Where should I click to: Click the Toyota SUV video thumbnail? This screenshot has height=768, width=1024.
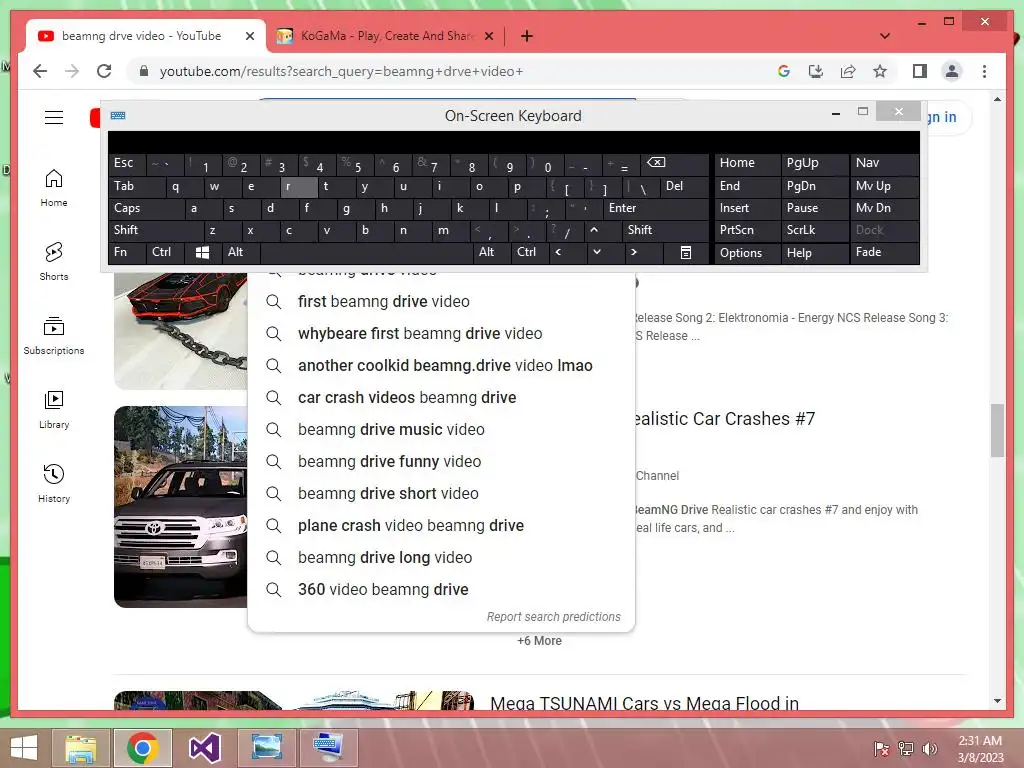(181, 507)
